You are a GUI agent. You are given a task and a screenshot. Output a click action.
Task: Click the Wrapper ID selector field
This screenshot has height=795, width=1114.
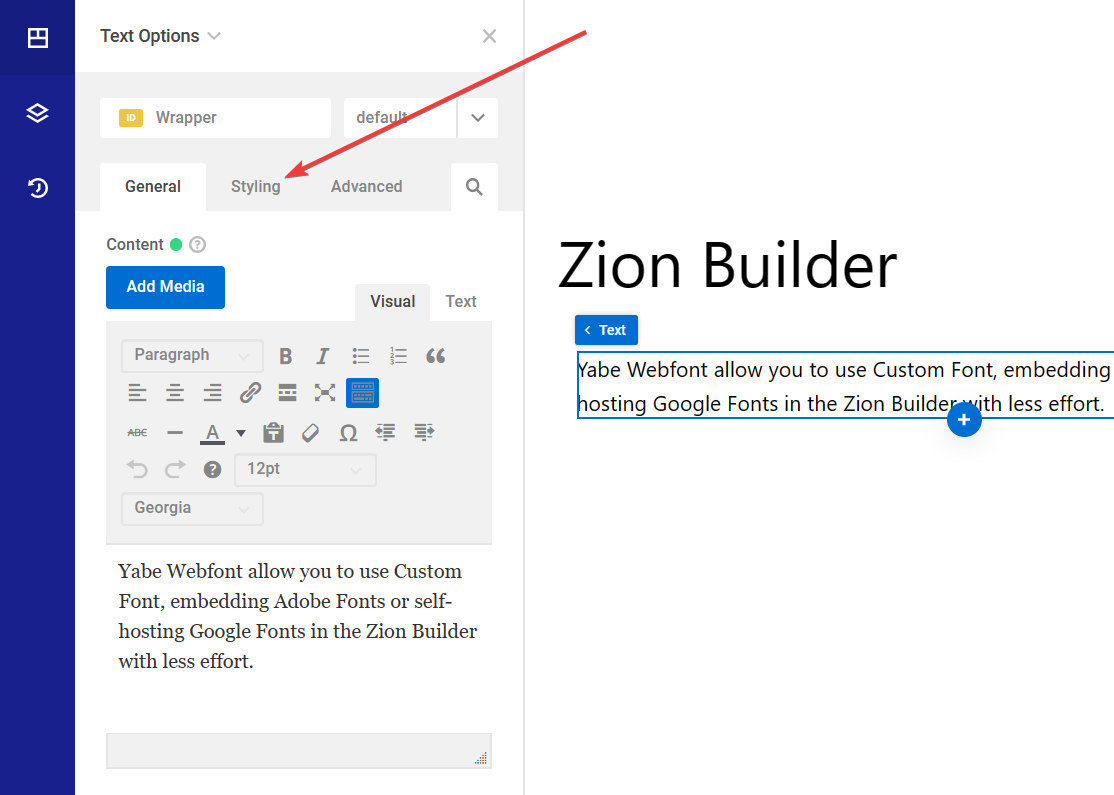pos(215,118)
